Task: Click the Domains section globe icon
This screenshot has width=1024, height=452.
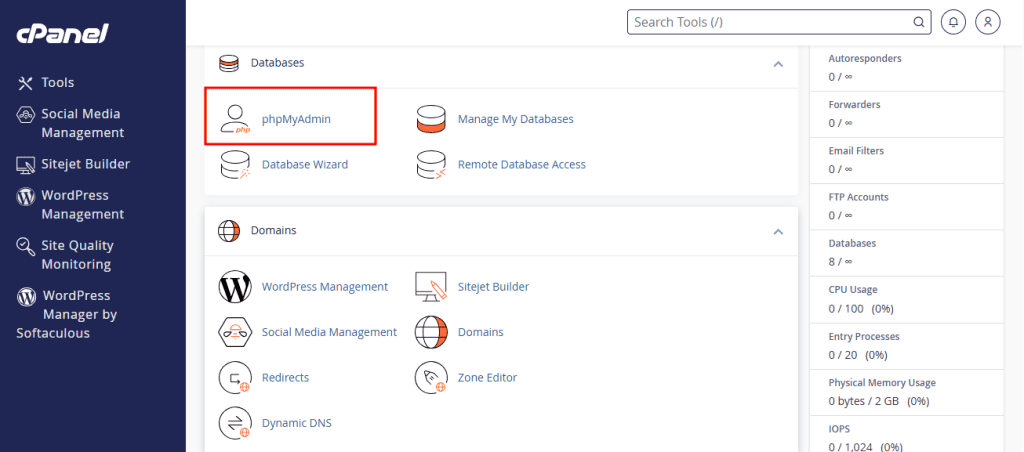Action: click(x=229, y=231)
